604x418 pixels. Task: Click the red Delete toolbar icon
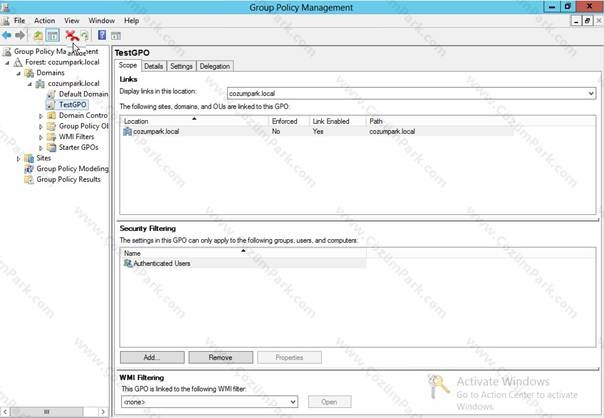coord(71,36)
